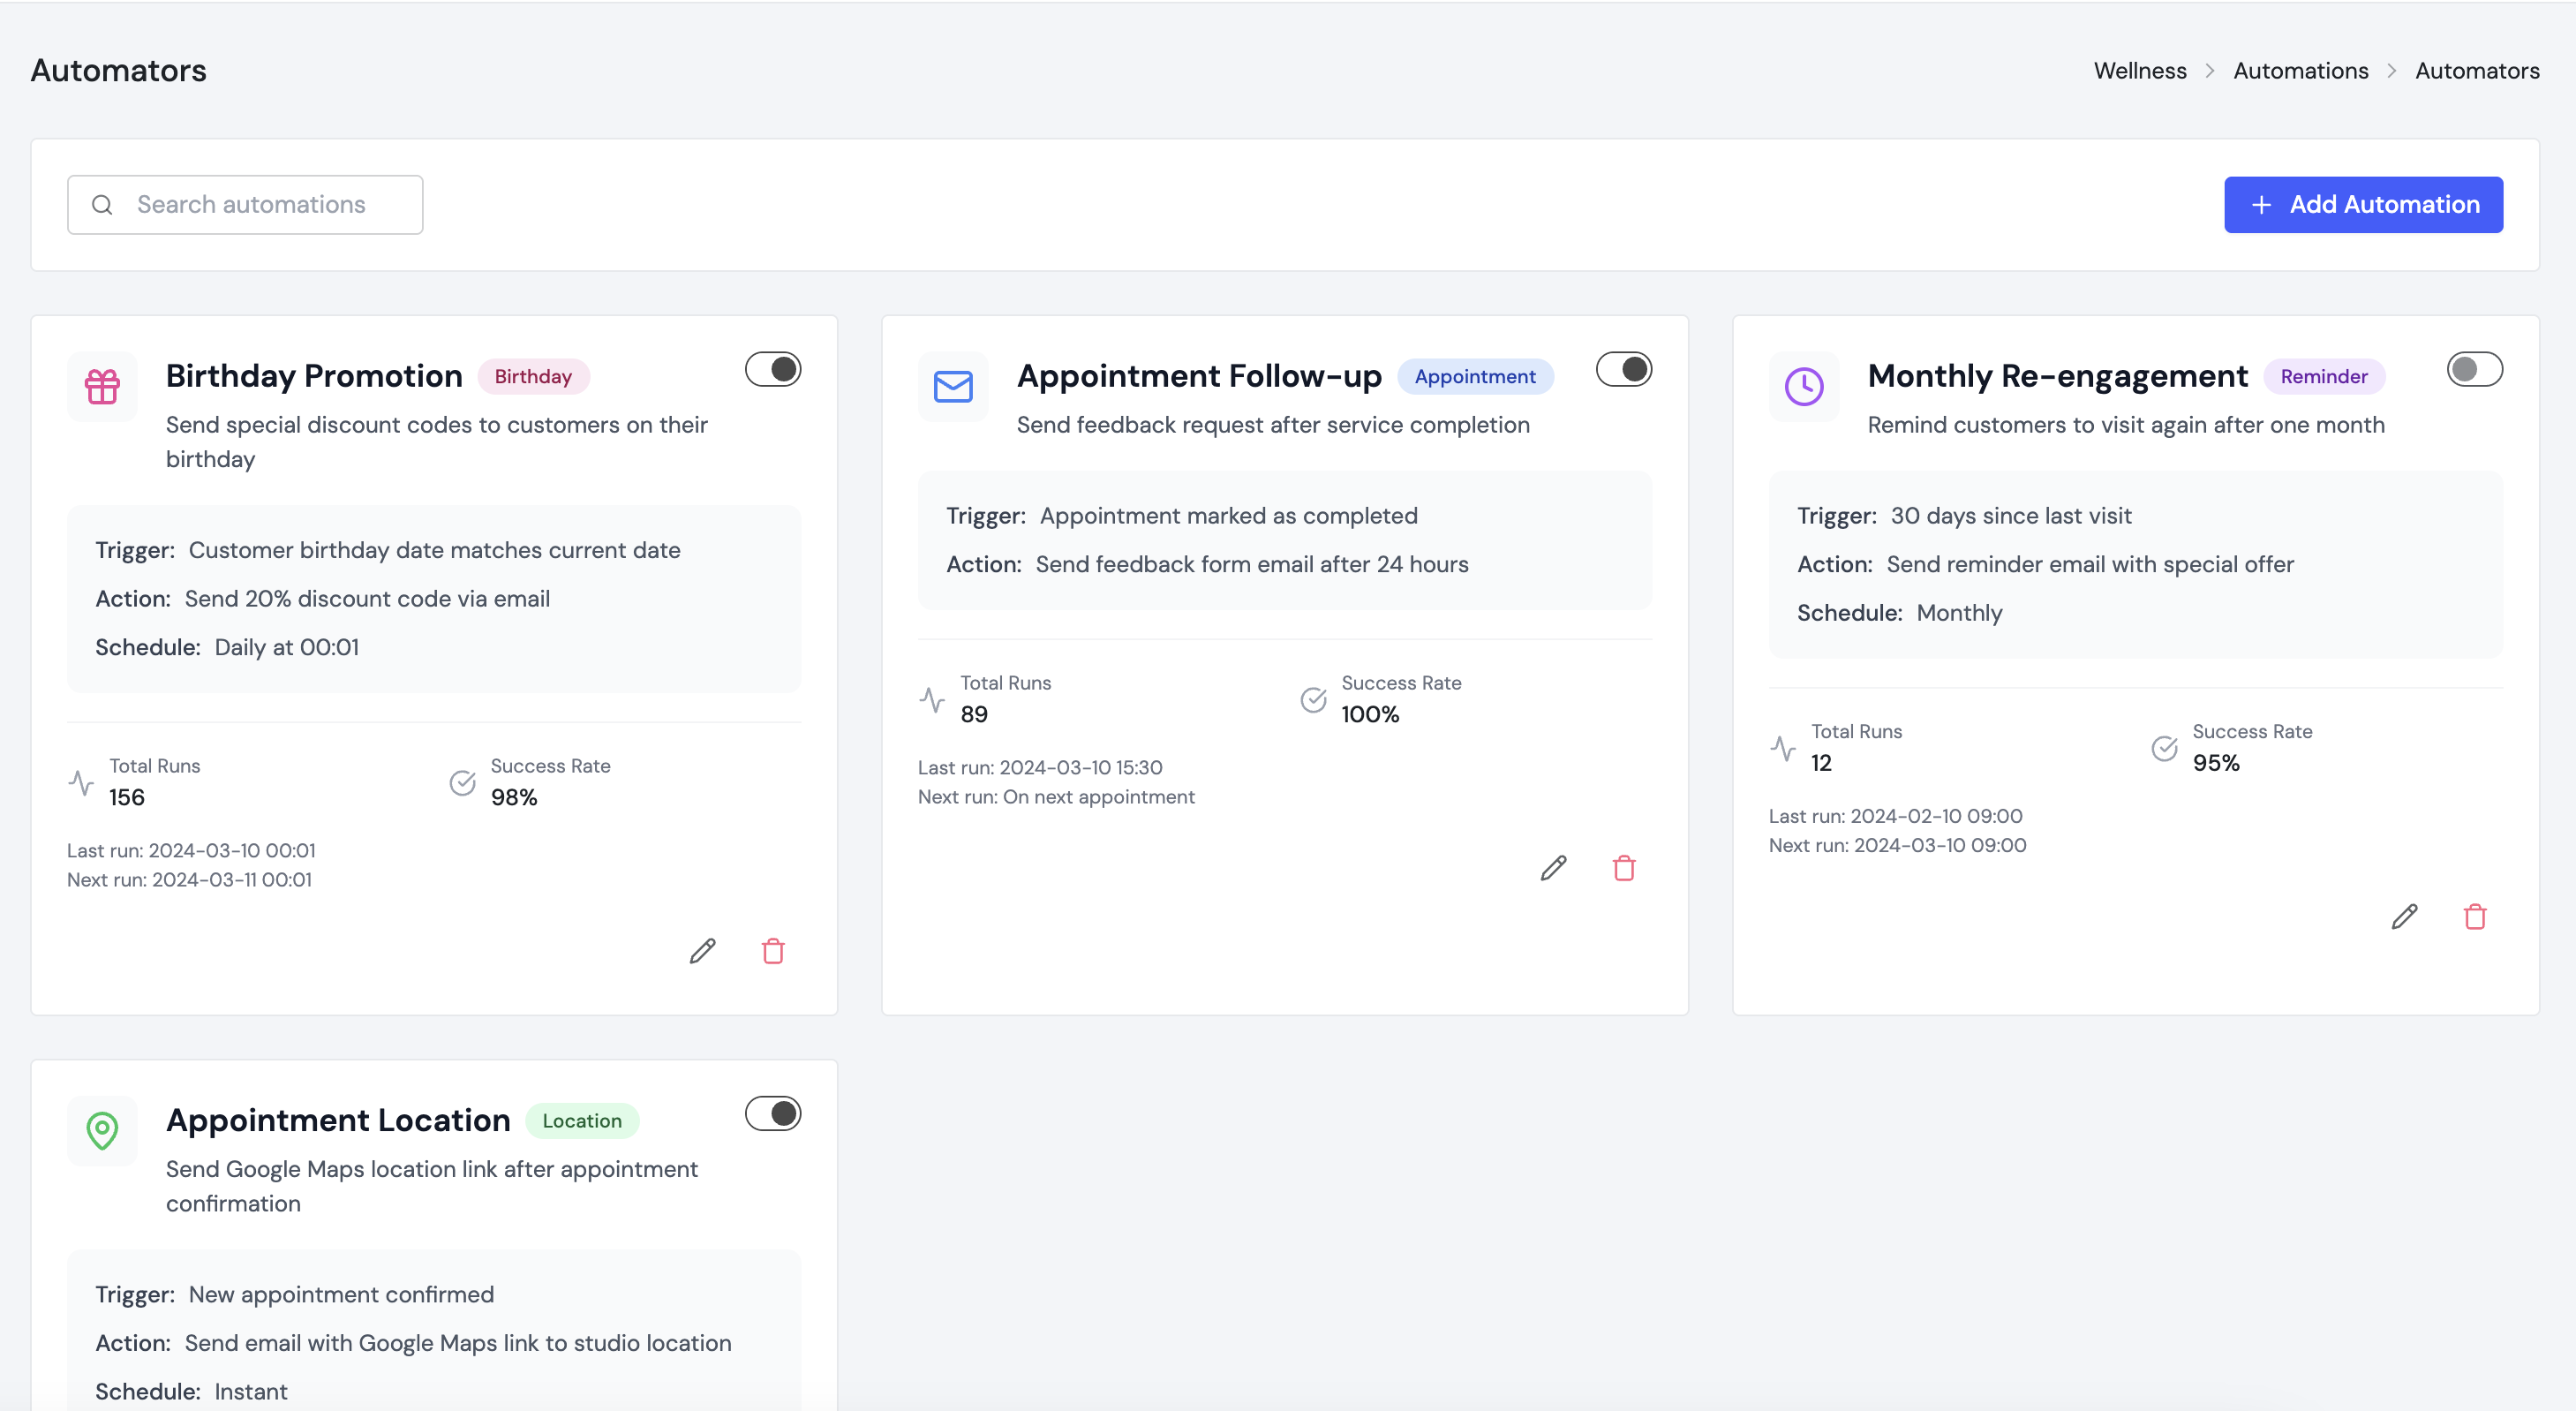2576x1411 pixels.
Task: Click the Appointment category badge
Action: 1476,376
